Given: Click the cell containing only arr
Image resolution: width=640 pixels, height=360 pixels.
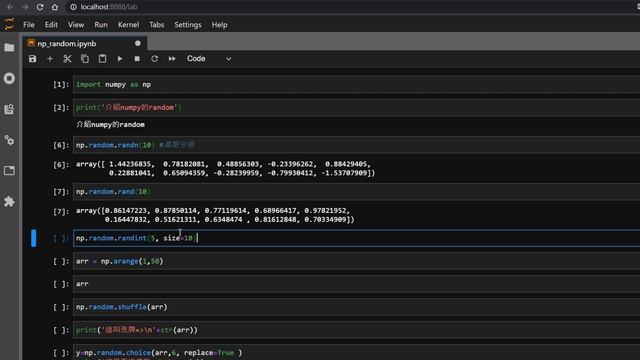Looking at the screenshot, I should [356, 284].
